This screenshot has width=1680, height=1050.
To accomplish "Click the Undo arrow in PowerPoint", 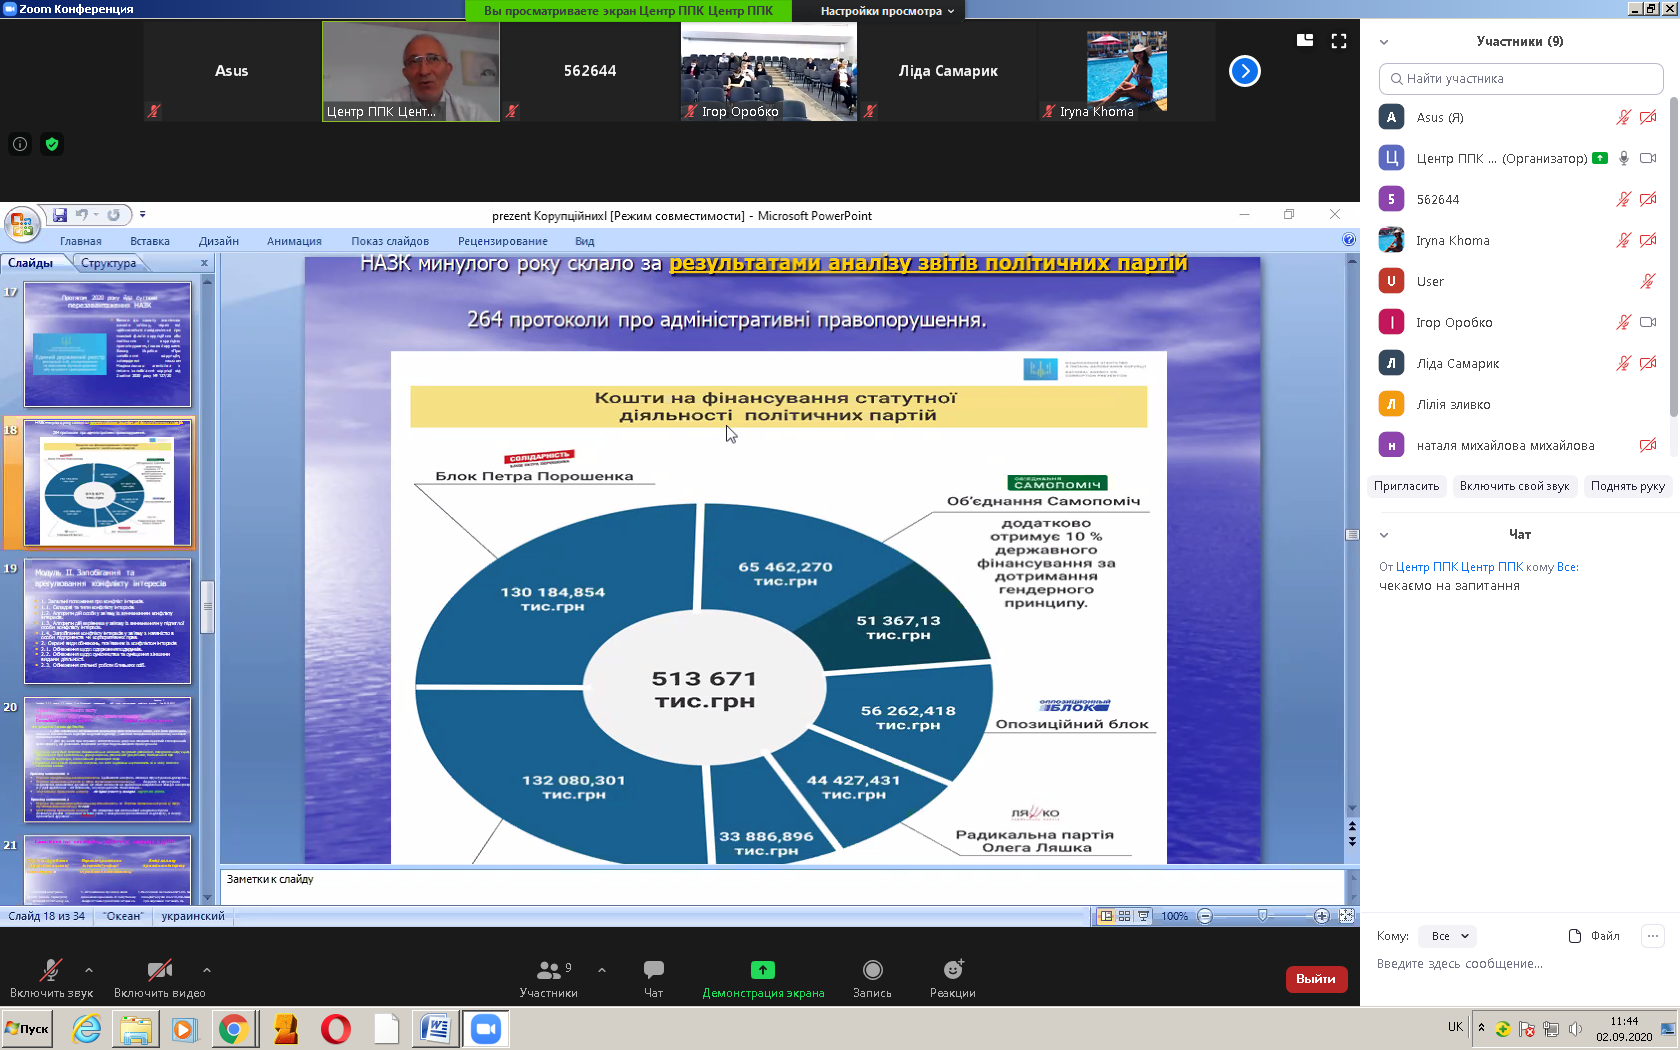I will (81, 215).
